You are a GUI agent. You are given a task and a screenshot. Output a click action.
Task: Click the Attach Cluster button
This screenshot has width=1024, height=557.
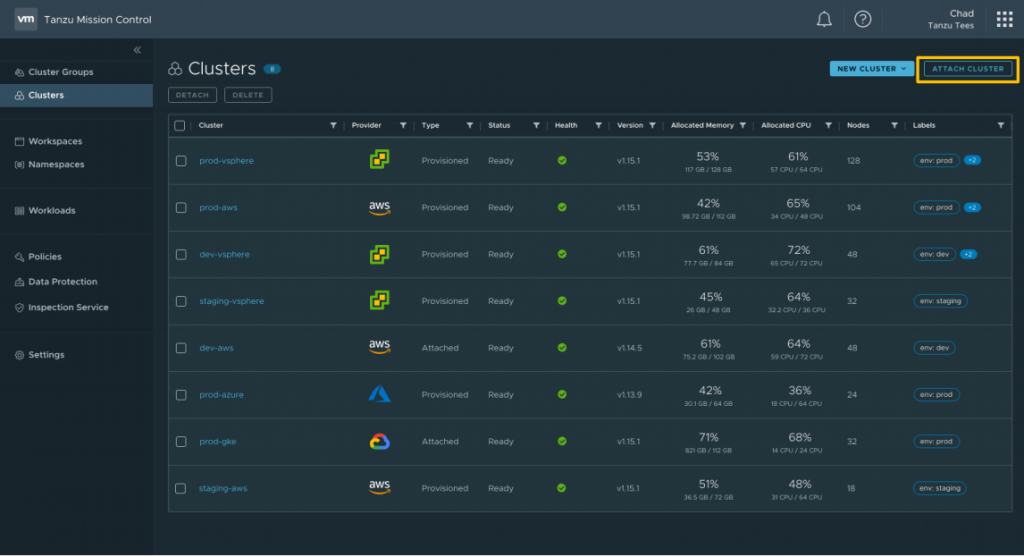click(x=968, y=69)
